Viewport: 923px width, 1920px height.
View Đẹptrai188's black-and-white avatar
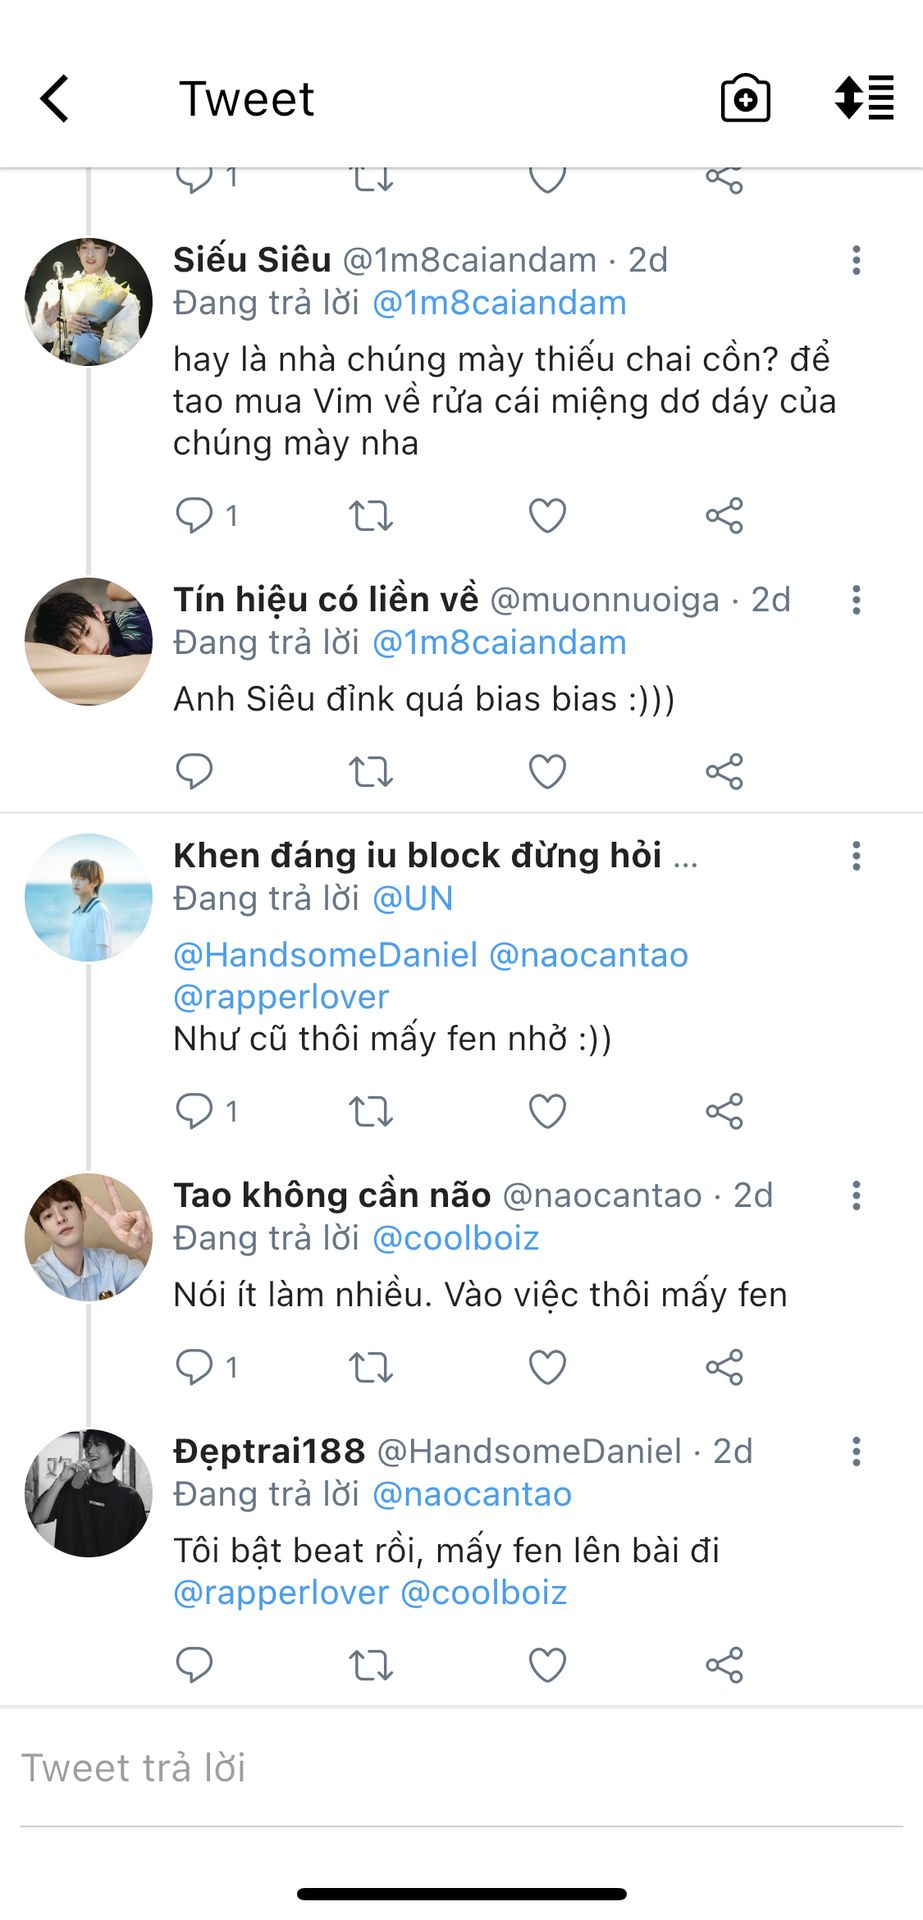[x=88, y=1493]
